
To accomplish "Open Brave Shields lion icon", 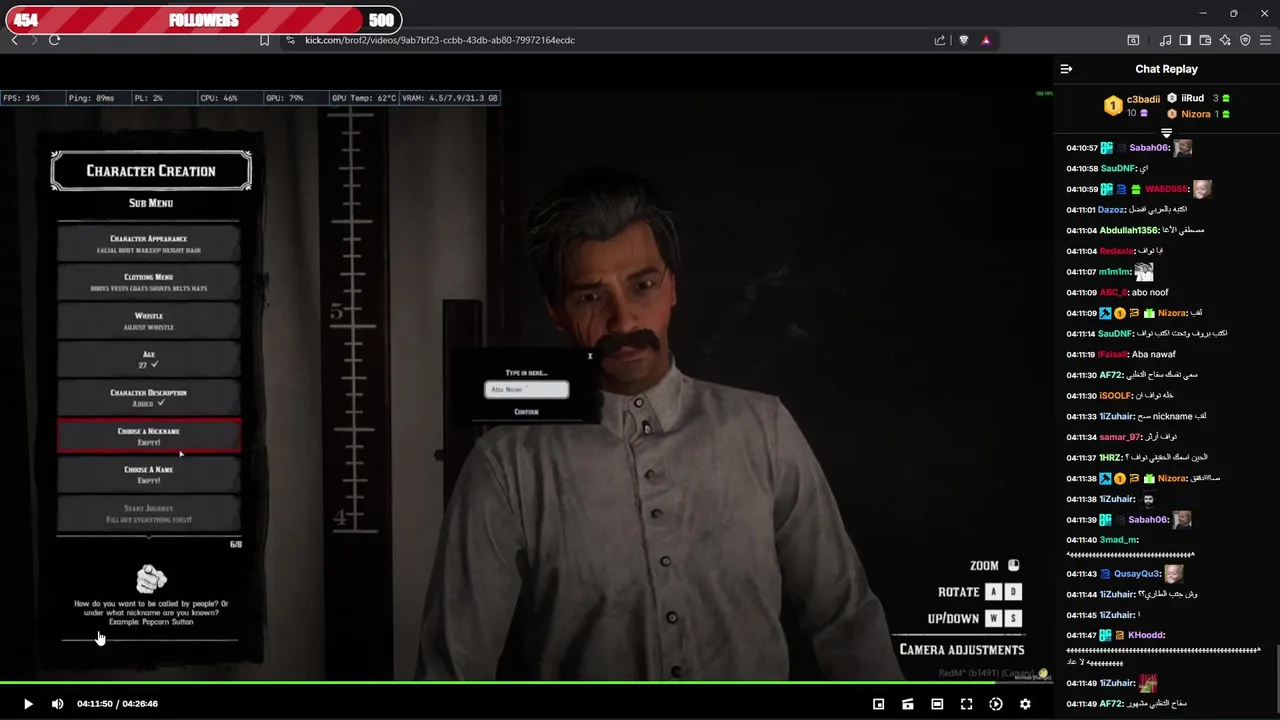I will (964, 40).
